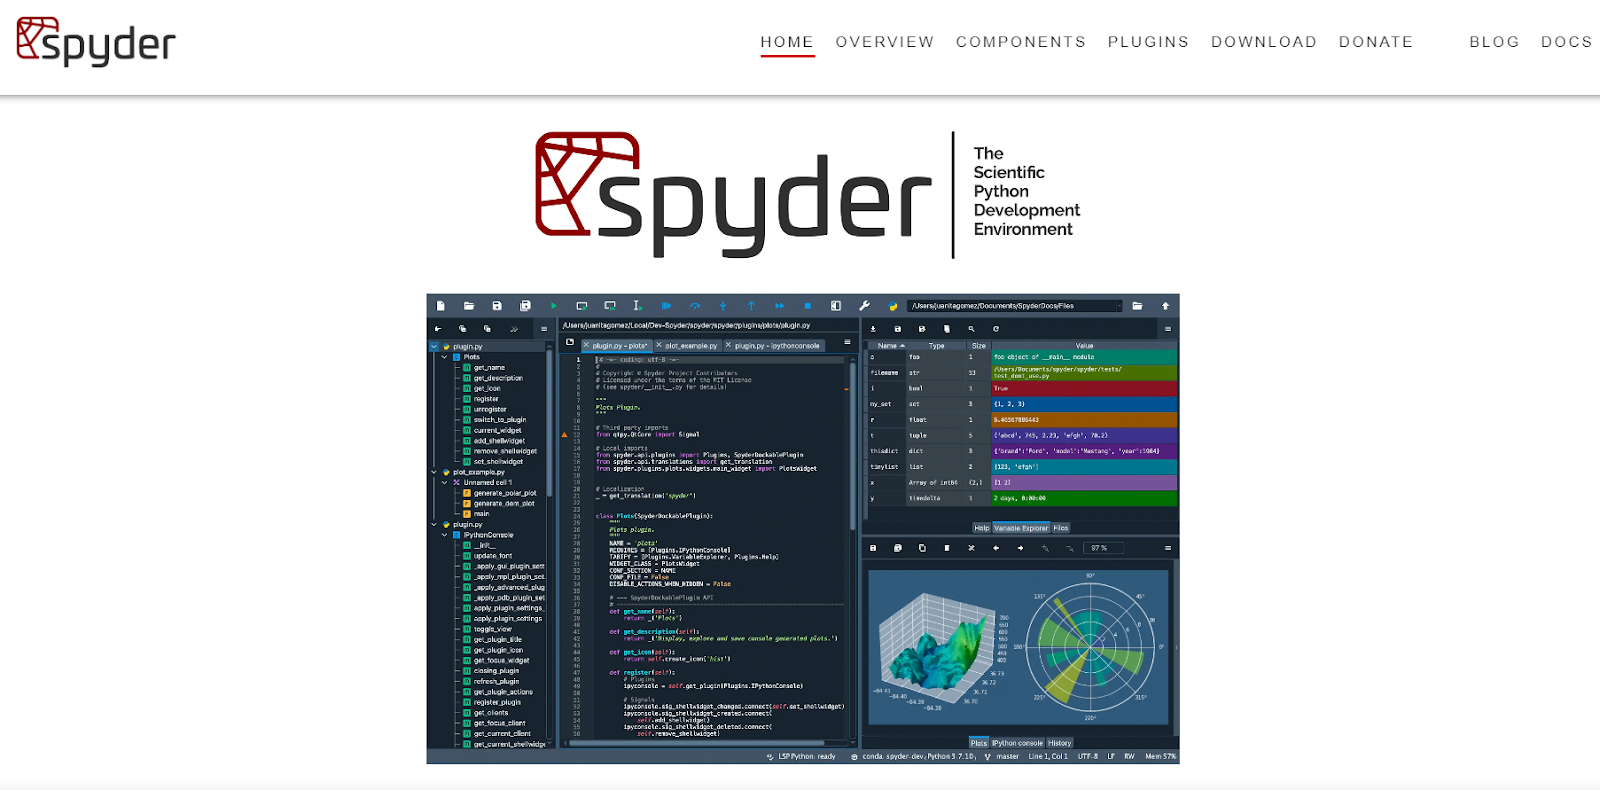Select get_description in the outline
Image resolution: width=1600 pixels, height=790 pixels.
[498, 378]
